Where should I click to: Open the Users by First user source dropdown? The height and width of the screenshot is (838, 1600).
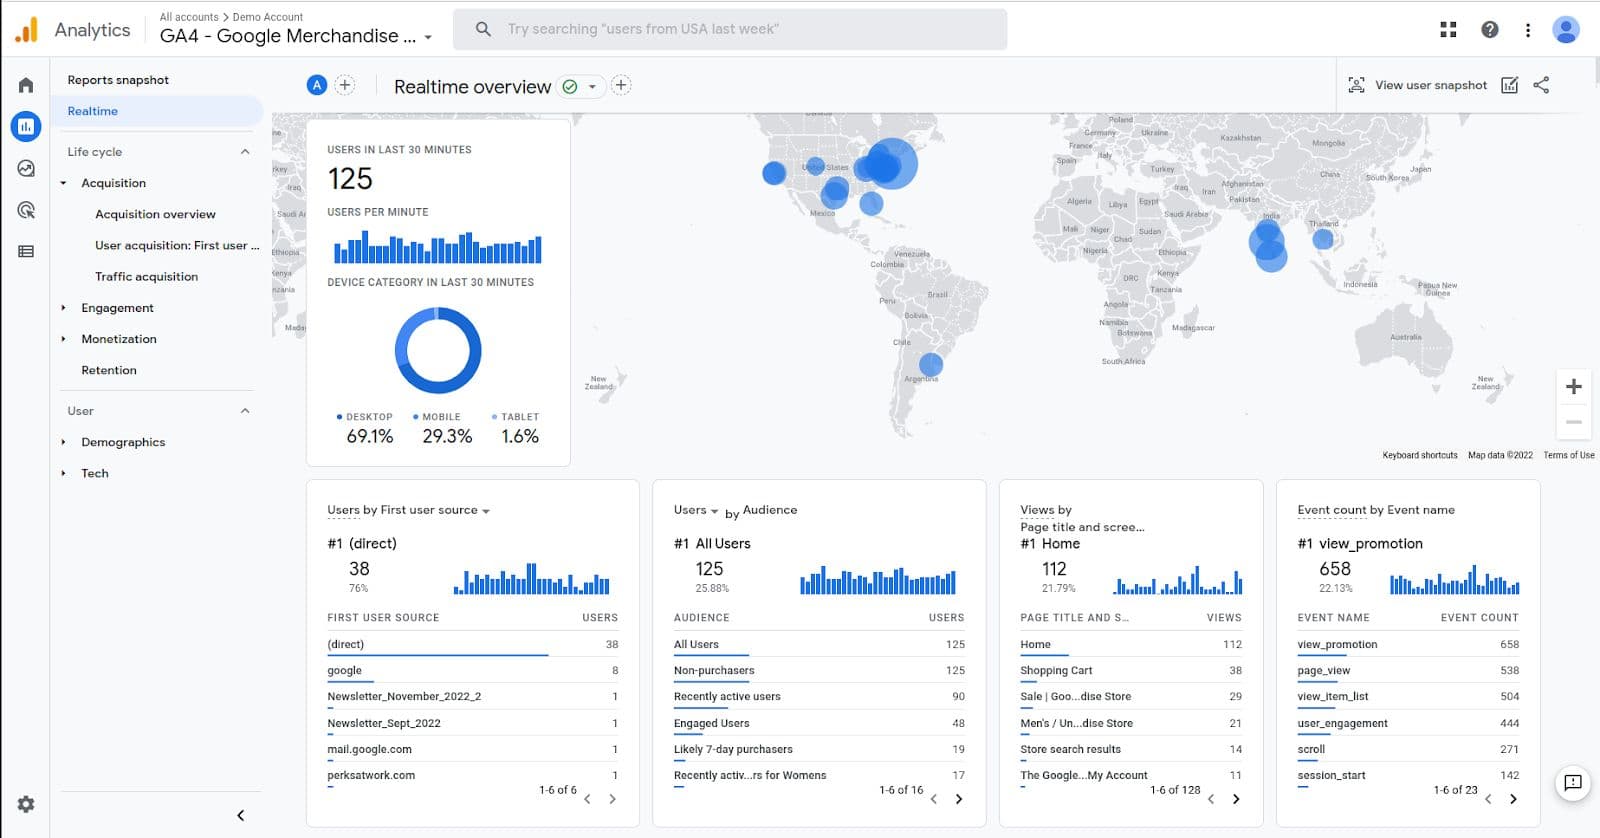click(x=486, y=511)
